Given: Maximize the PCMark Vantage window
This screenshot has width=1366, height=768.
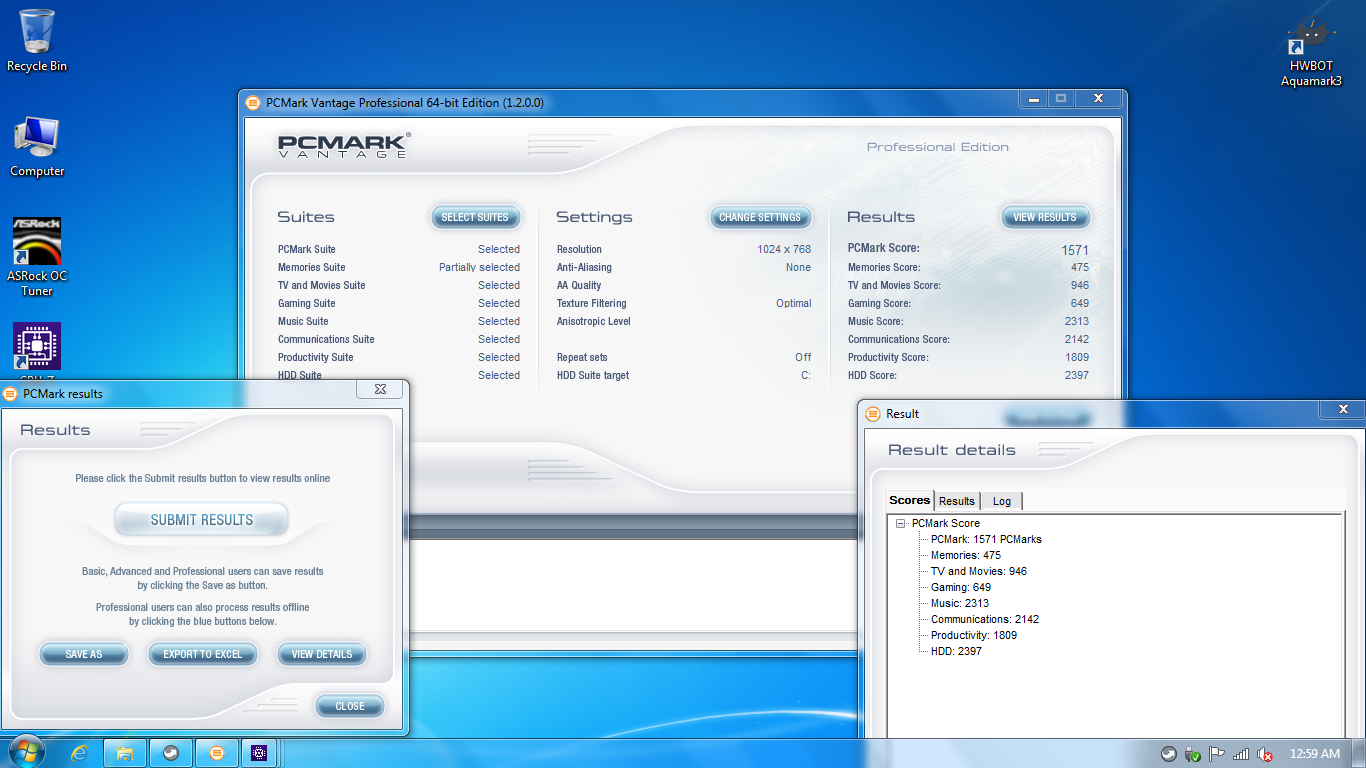Looking at the screenshot, I should coord(1061,98).
